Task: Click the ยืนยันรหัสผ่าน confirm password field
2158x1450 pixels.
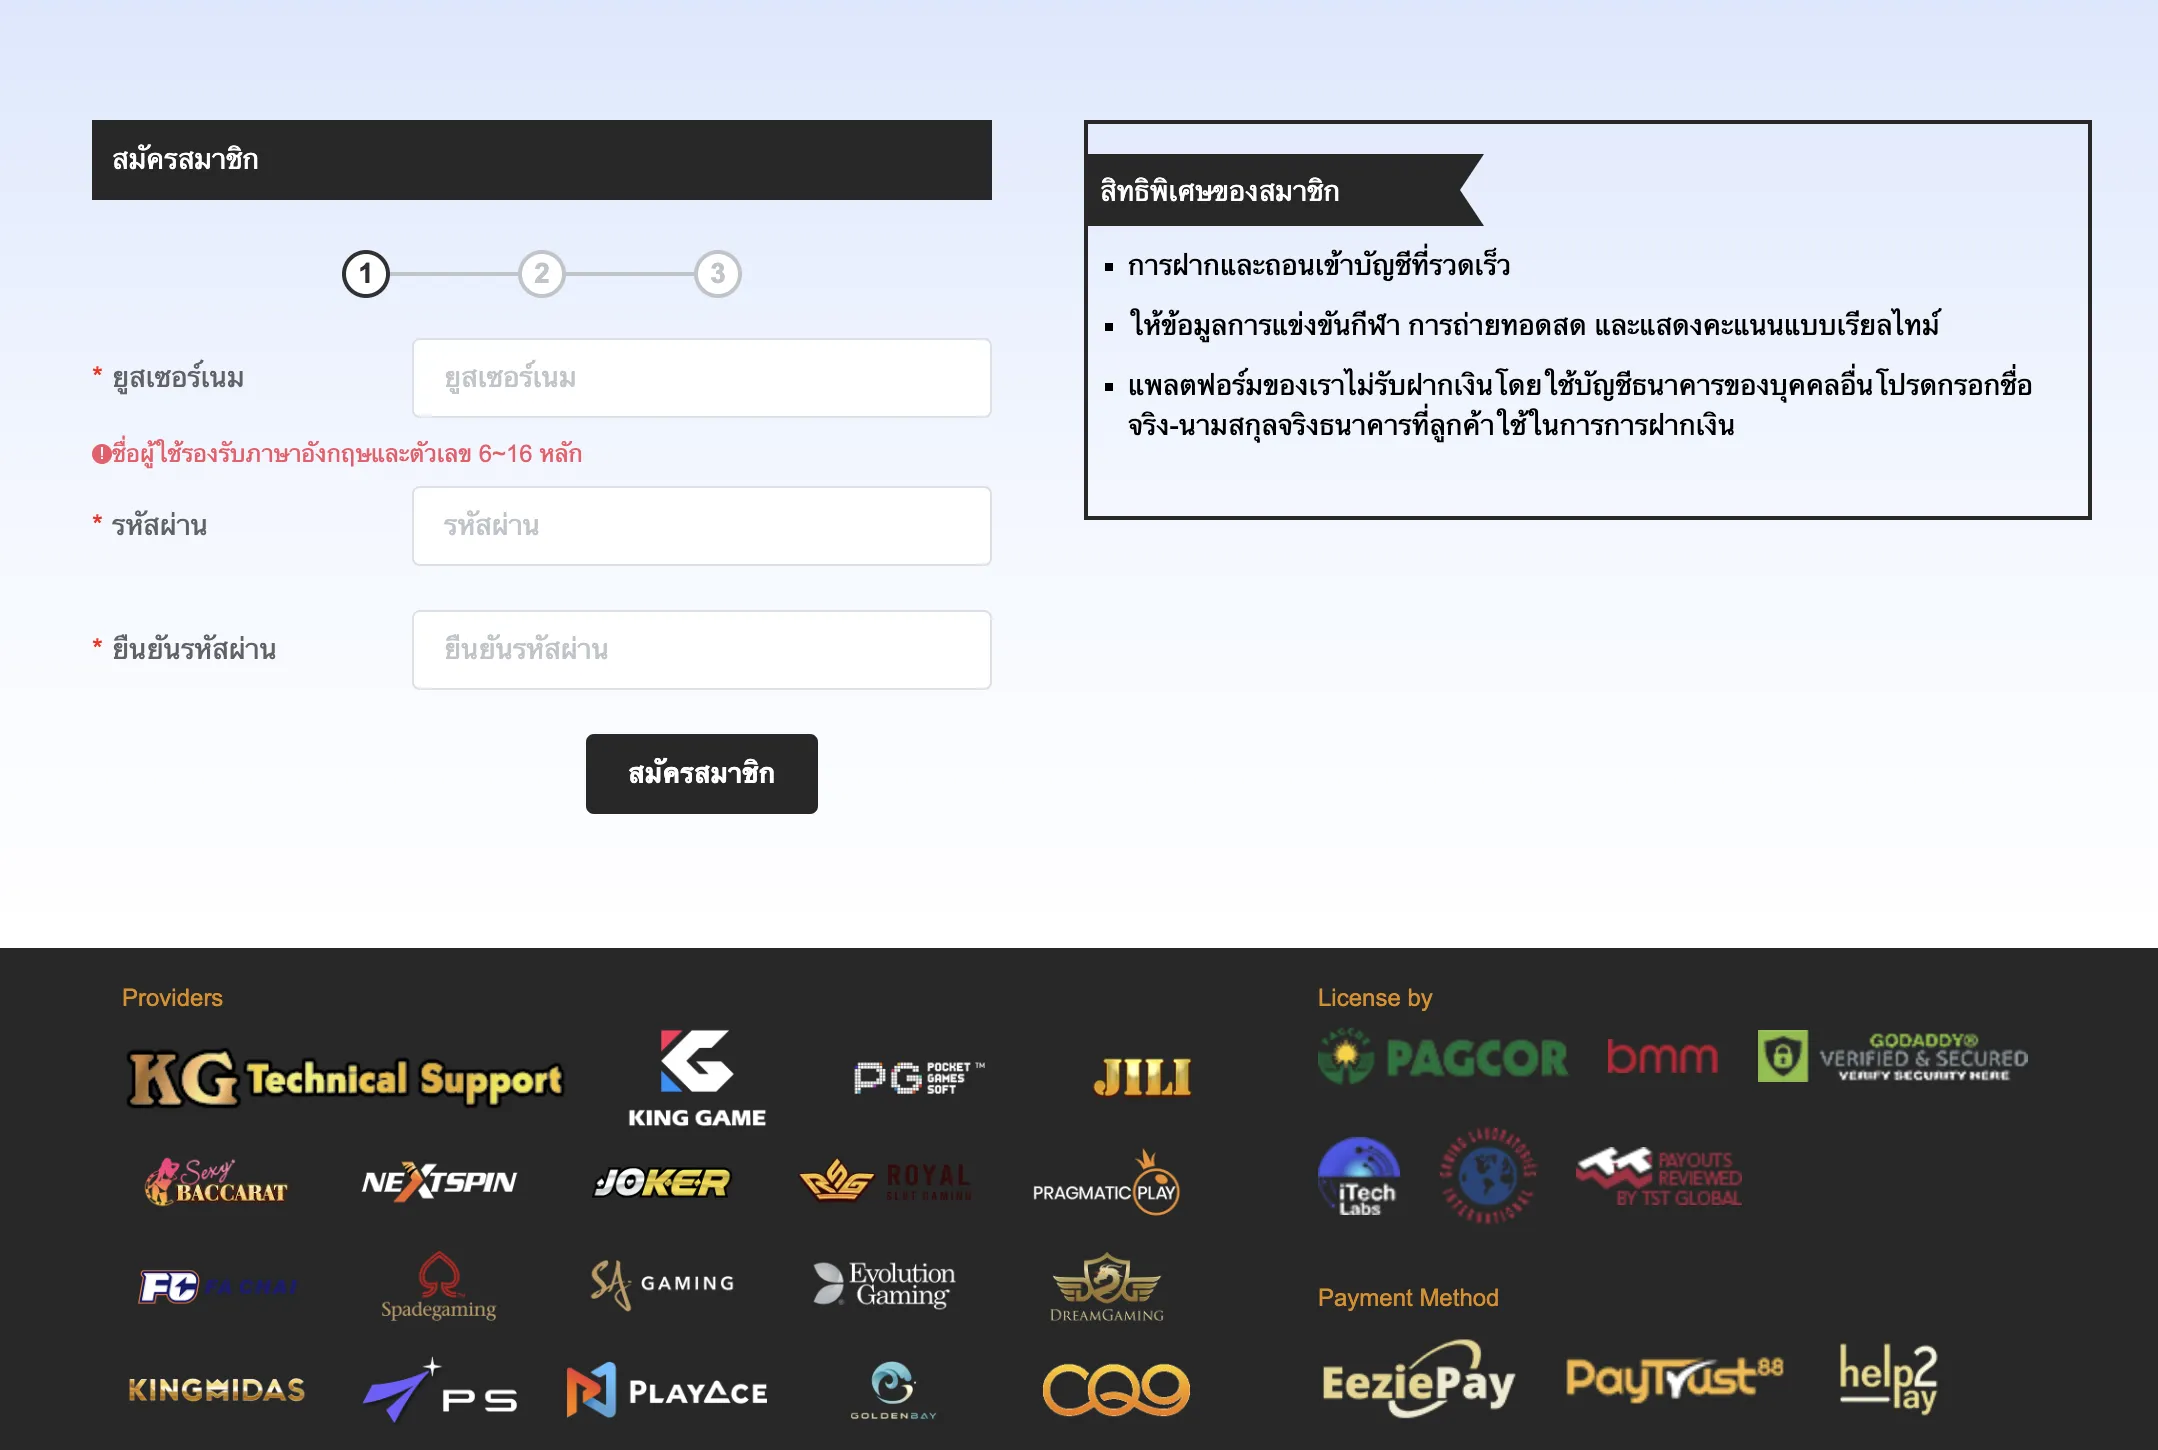Action: (701, 650)
